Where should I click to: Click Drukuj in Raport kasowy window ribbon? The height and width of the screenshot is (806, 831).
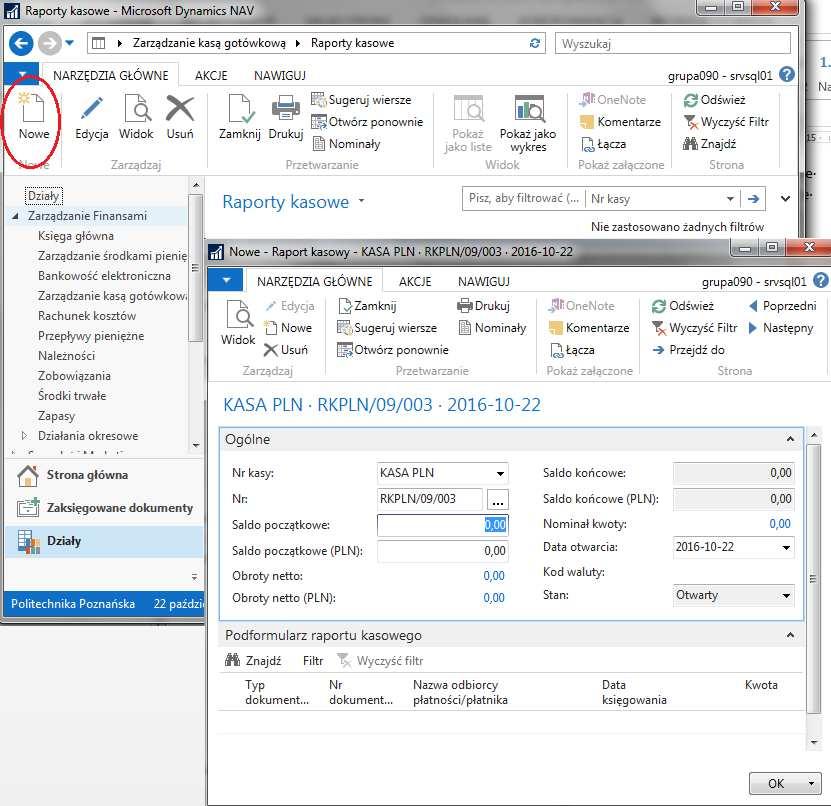[x=483, y=306]
